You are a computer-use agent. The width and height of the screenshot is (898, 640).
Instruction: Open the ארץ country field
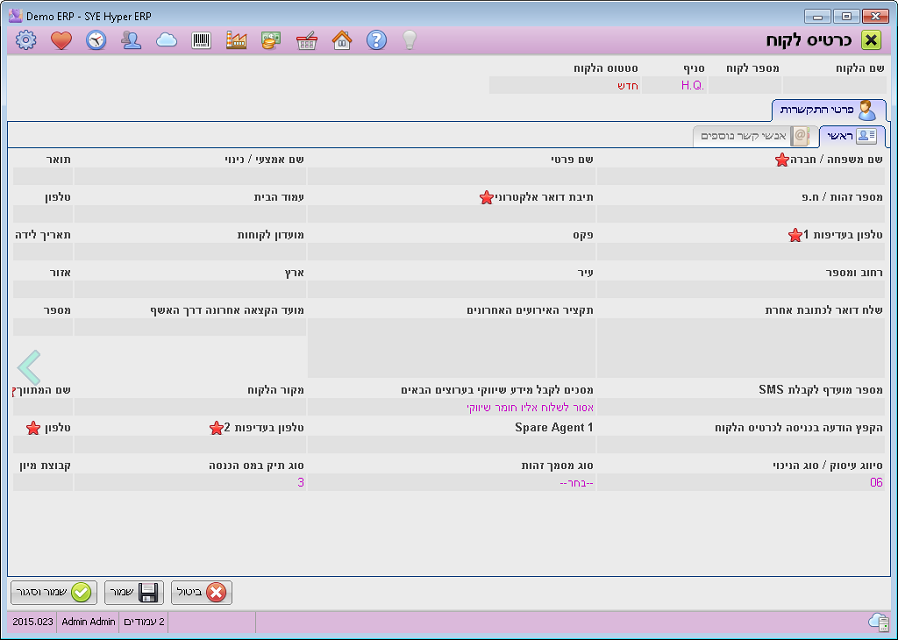pos(190,289)
